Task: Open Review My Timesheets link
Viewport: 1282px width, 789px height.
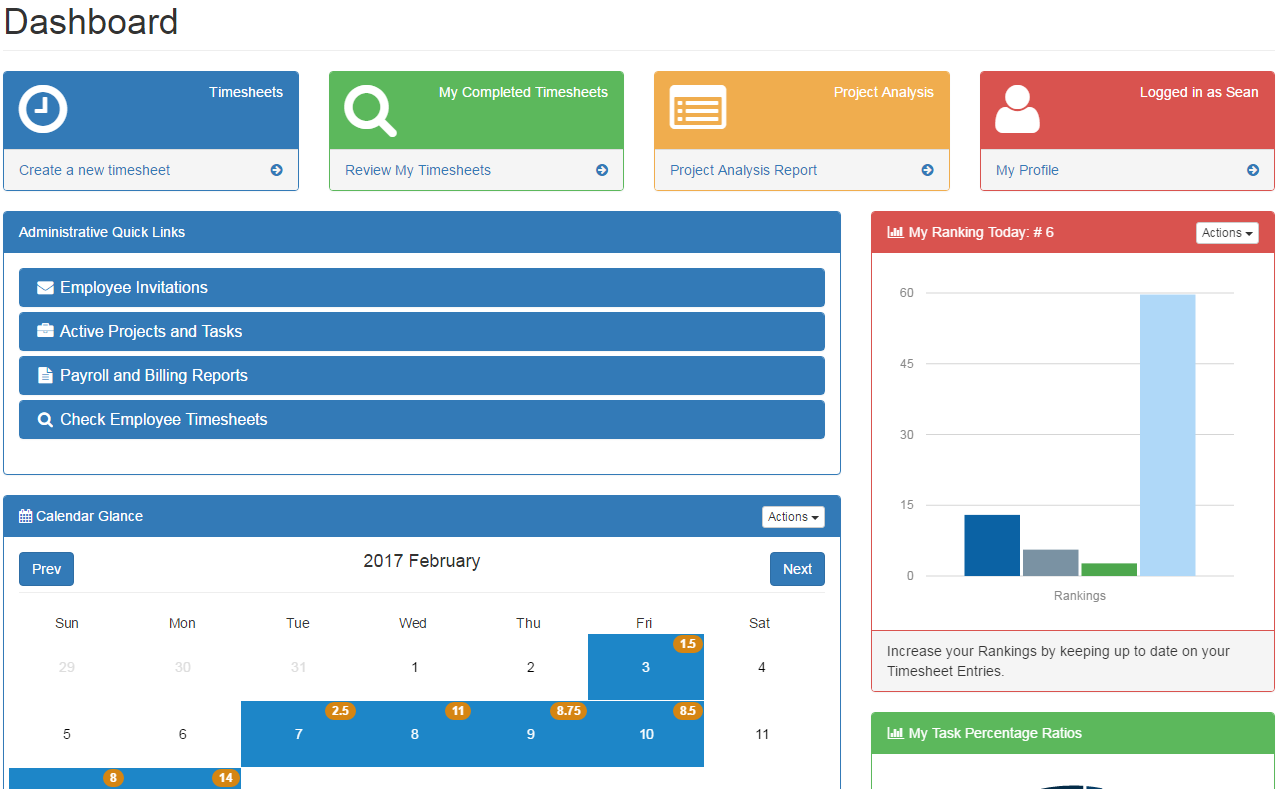Action: coord(418,170)
